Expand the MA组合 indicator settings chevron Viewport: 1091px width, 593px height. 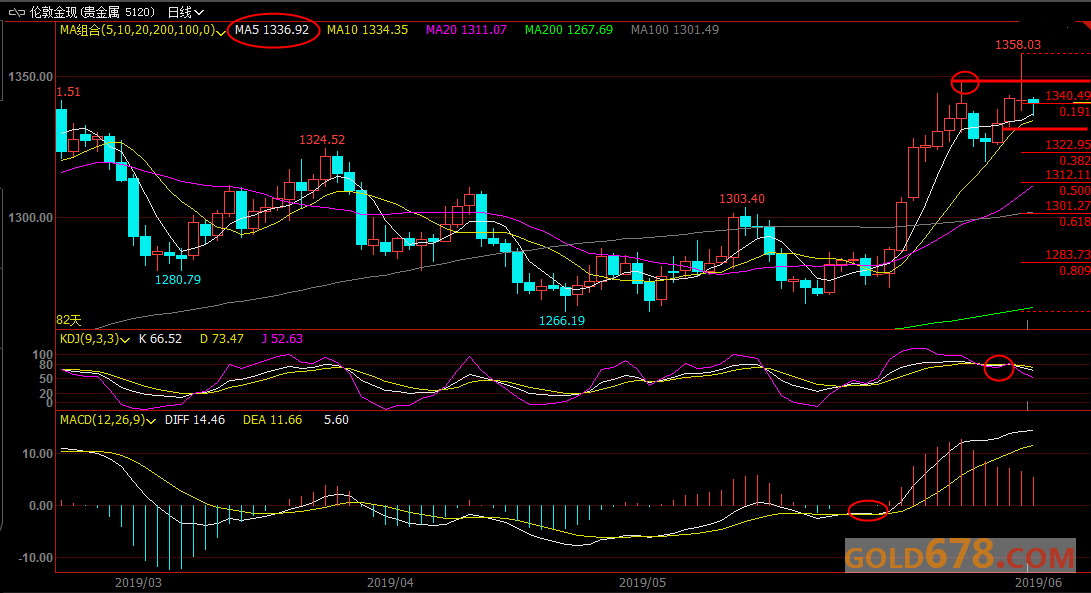pos(221,32)
